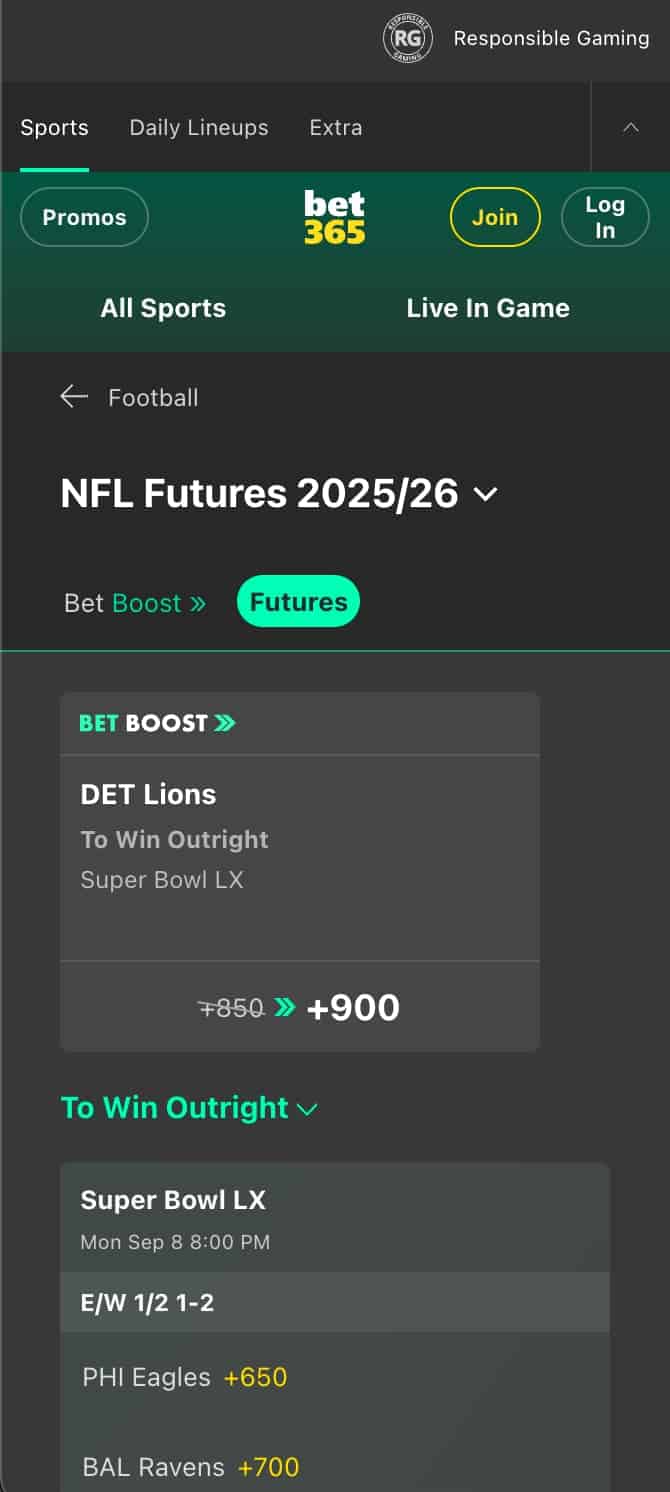Viewport: 670px width, 1492px height.
Task: Select the DET Lions +900 boosted odds
Action: [300, 1007]
